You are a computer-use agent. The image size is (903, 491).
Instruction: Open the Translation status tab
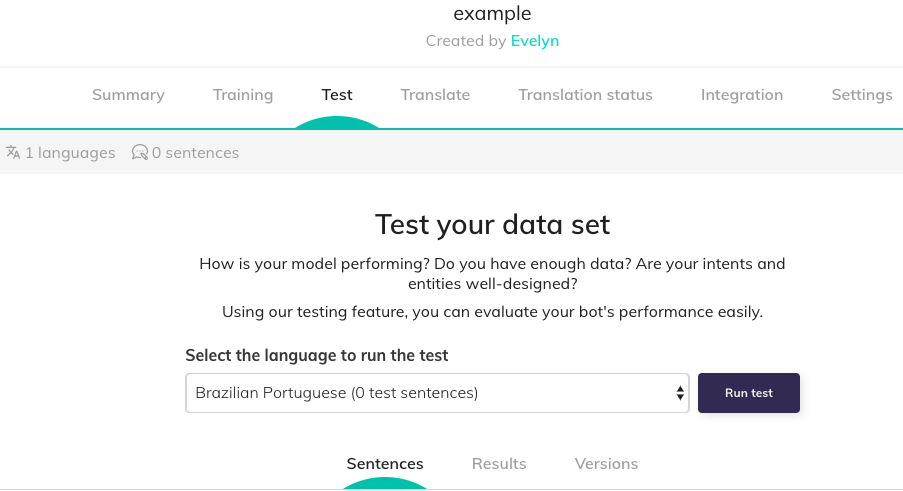(585, 94)
